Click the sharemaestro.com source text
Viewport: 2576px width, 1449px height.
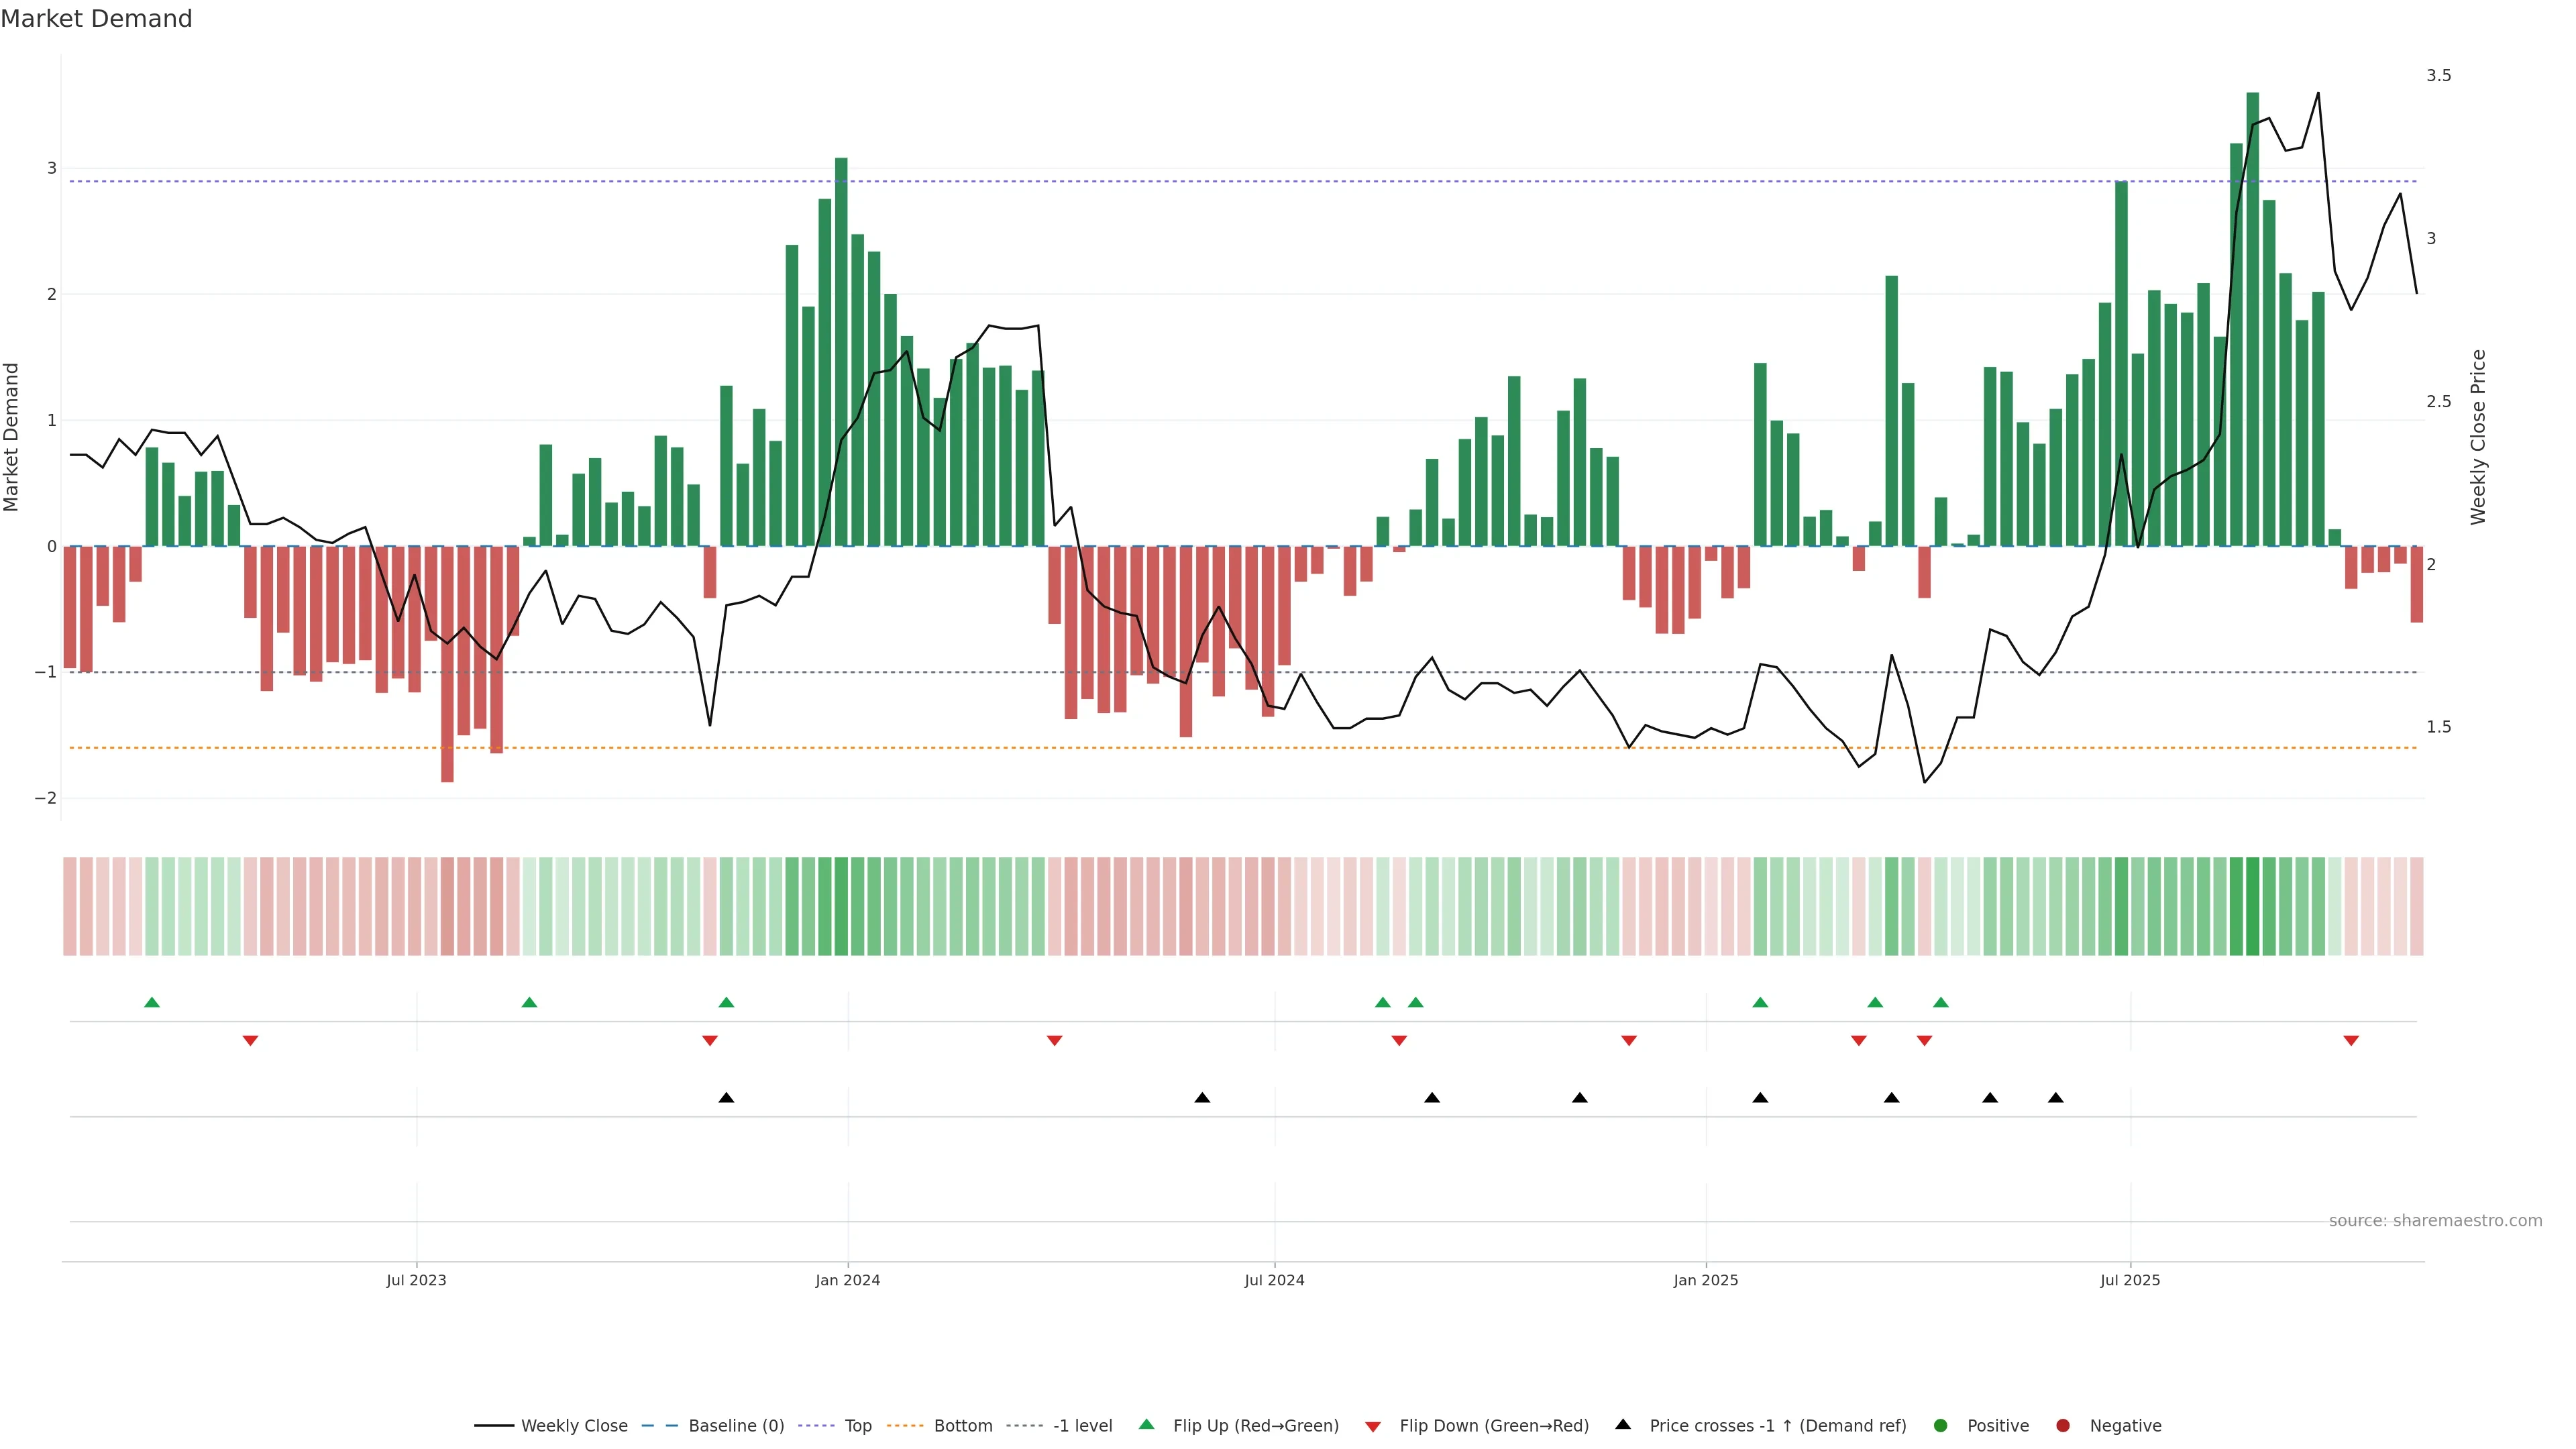(x=2435, y=1221)
